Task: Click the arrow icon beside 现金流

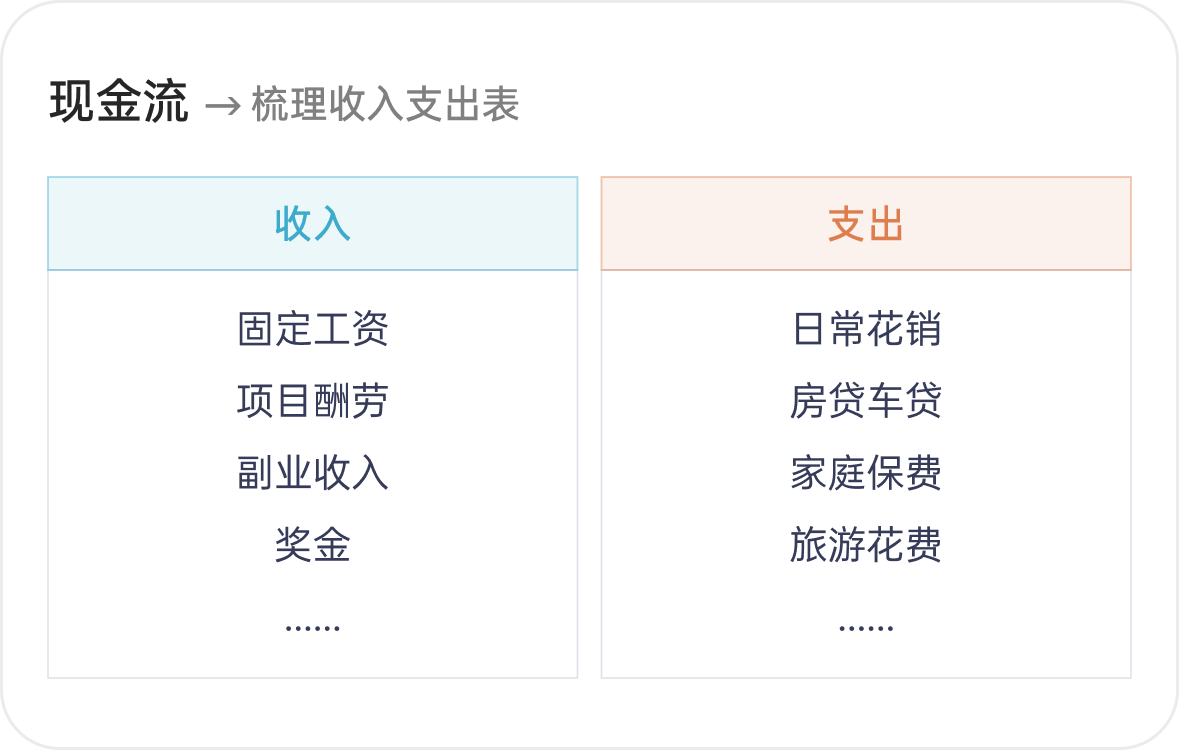Action: [223, 106]
